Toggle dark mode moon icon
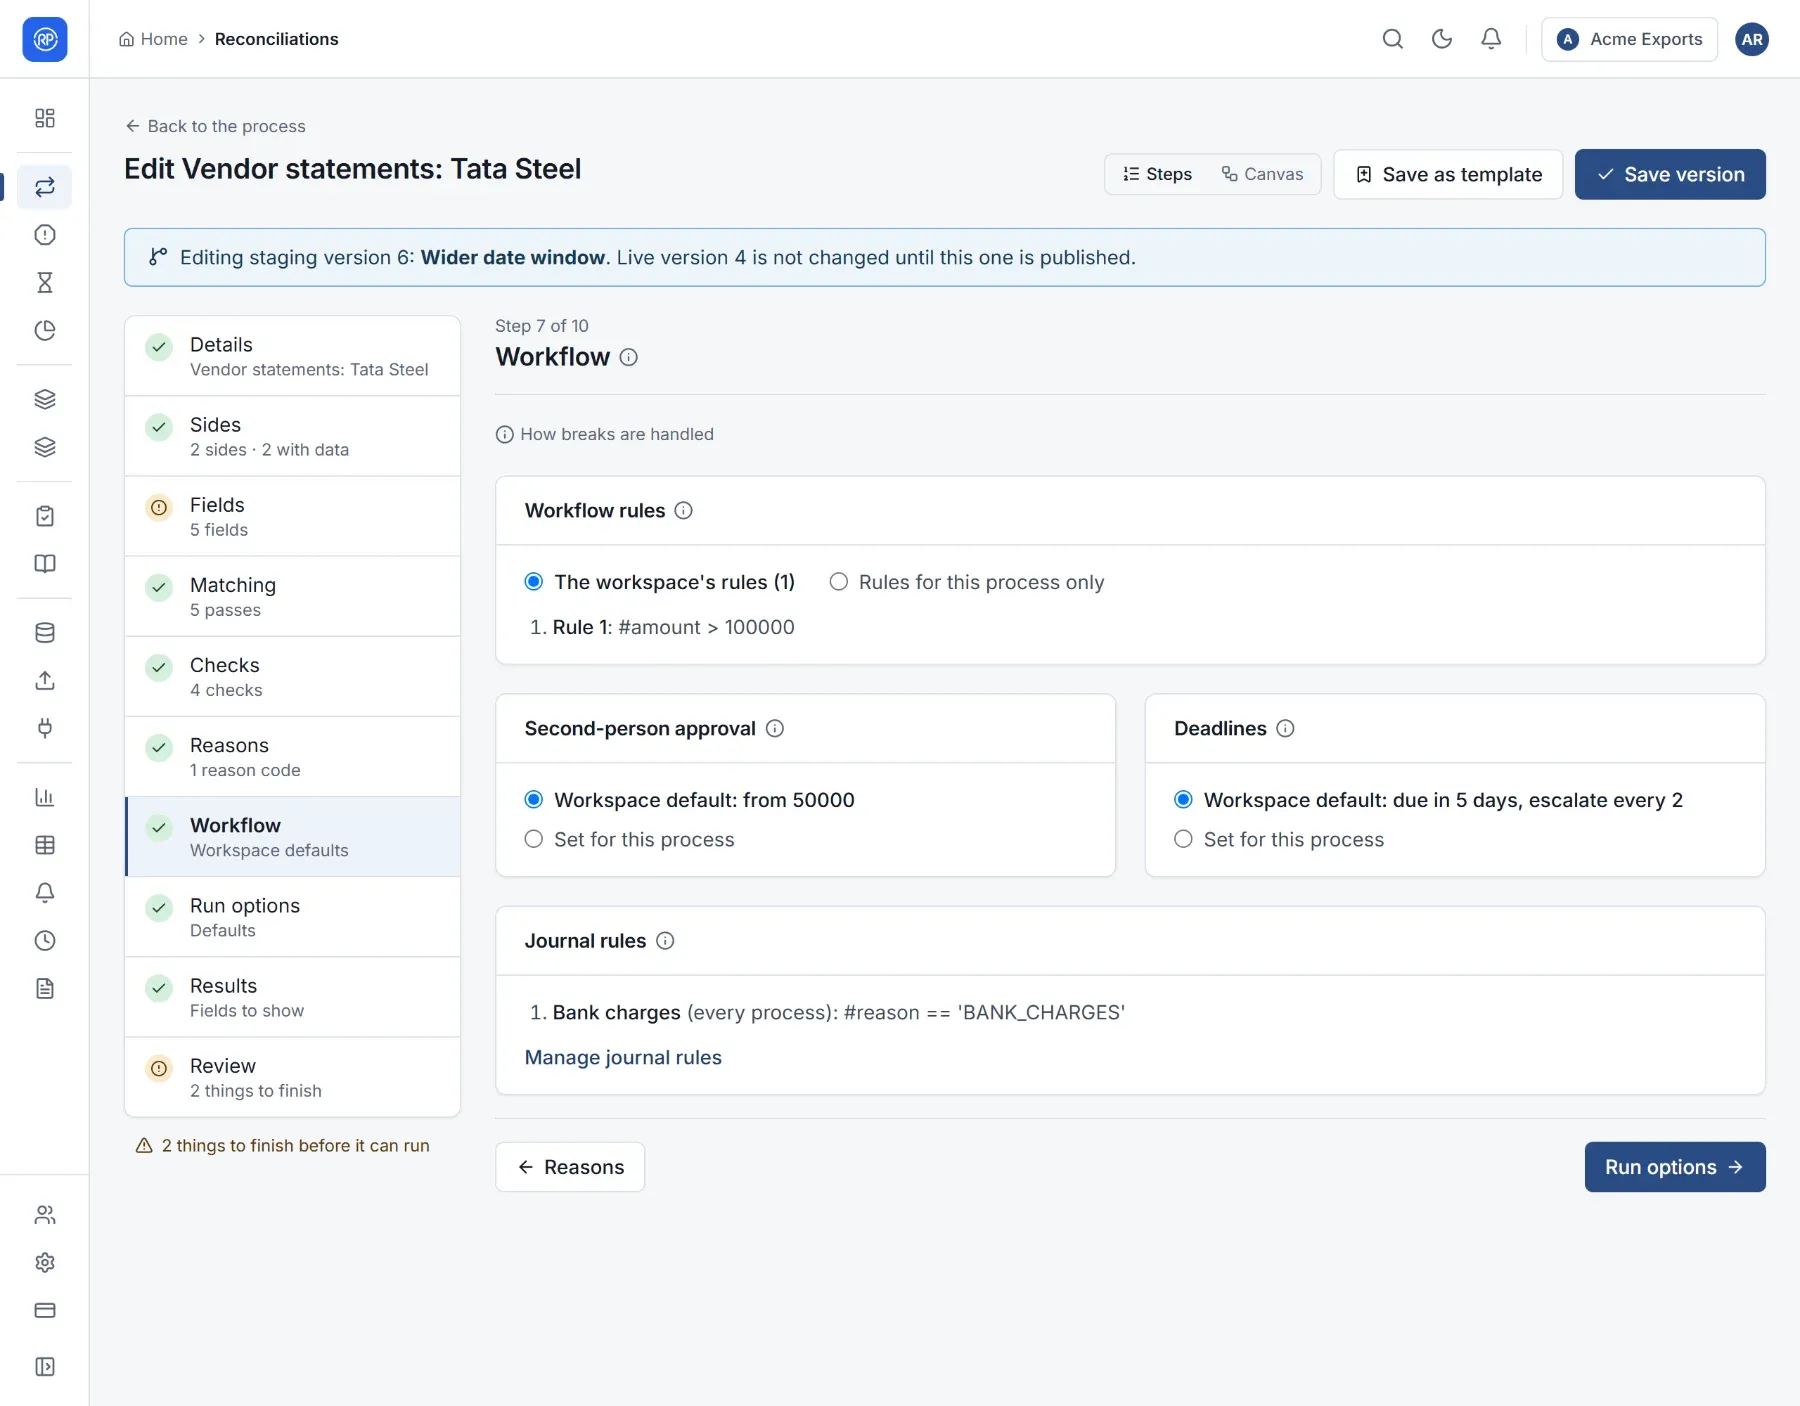This screenshot has height=1406, width=1800. pyautogui.click(x=1441, y=39)
